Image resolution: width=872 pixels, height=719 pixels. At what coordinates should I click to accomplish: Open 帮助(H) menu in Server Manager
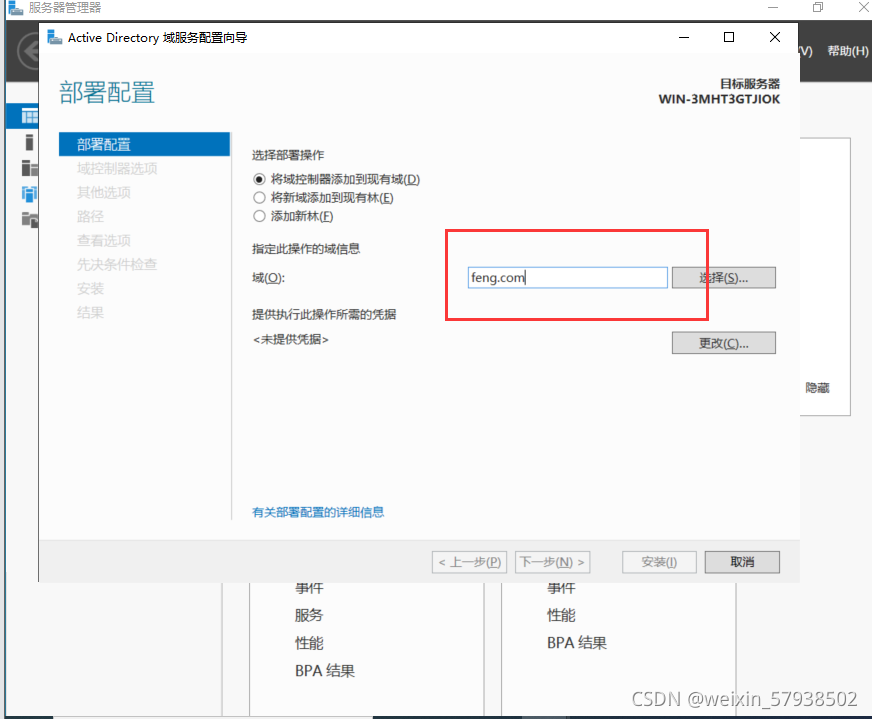(848, 51)
